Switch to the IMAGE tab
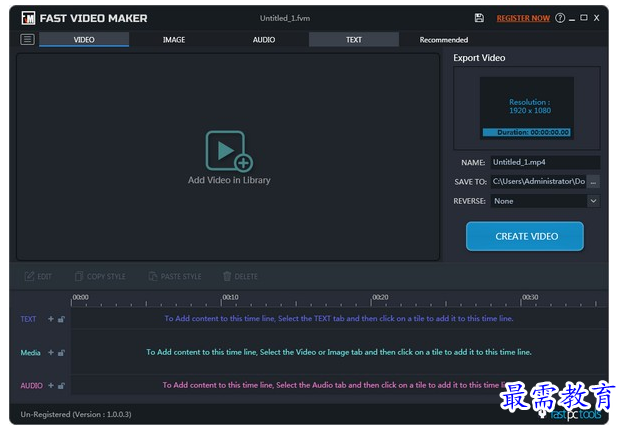This screenshot has height=428, width=624. click(174, 40)
